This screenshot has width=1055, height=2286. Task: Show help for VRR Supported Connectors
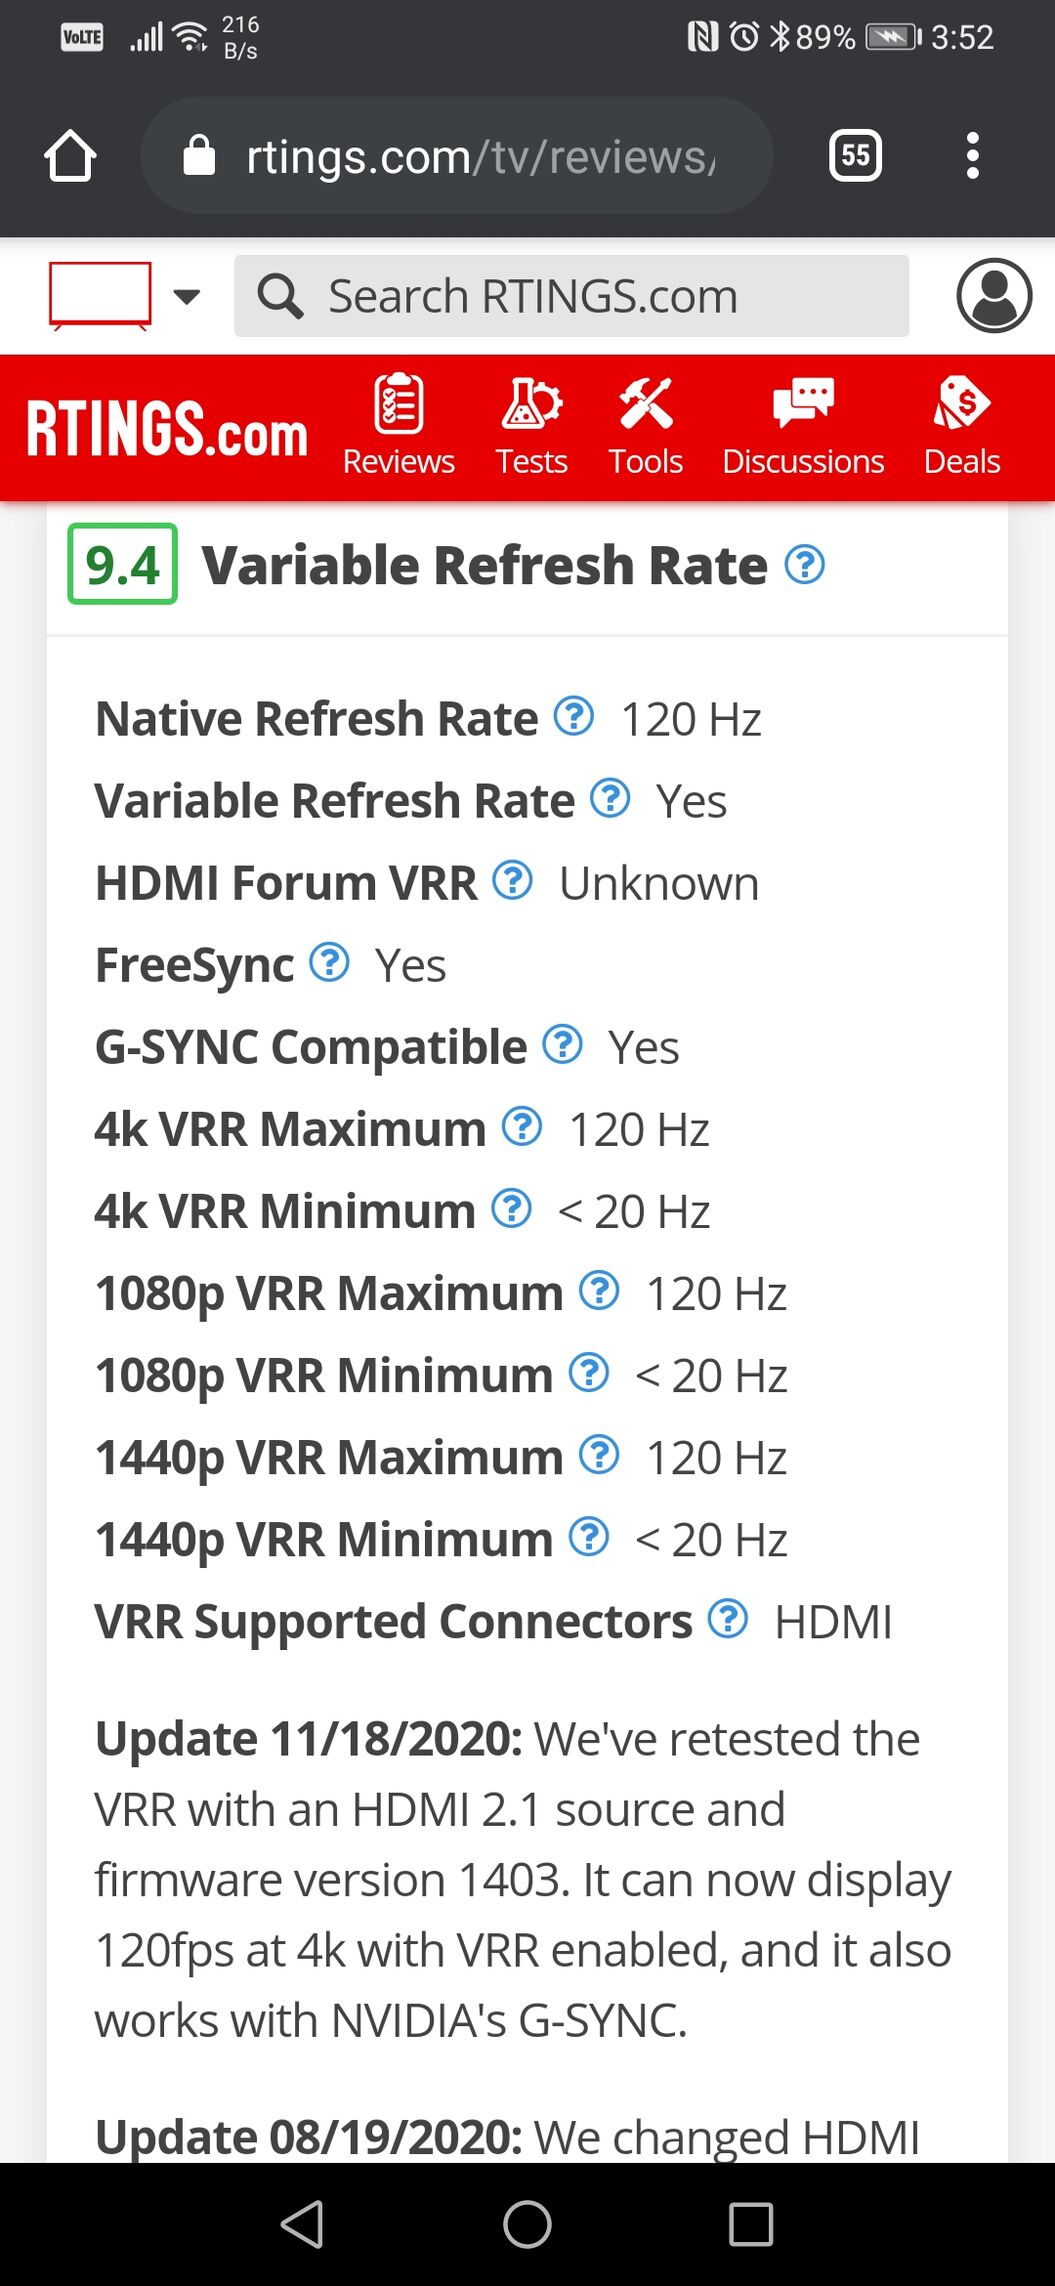[x=728, y=1618]
